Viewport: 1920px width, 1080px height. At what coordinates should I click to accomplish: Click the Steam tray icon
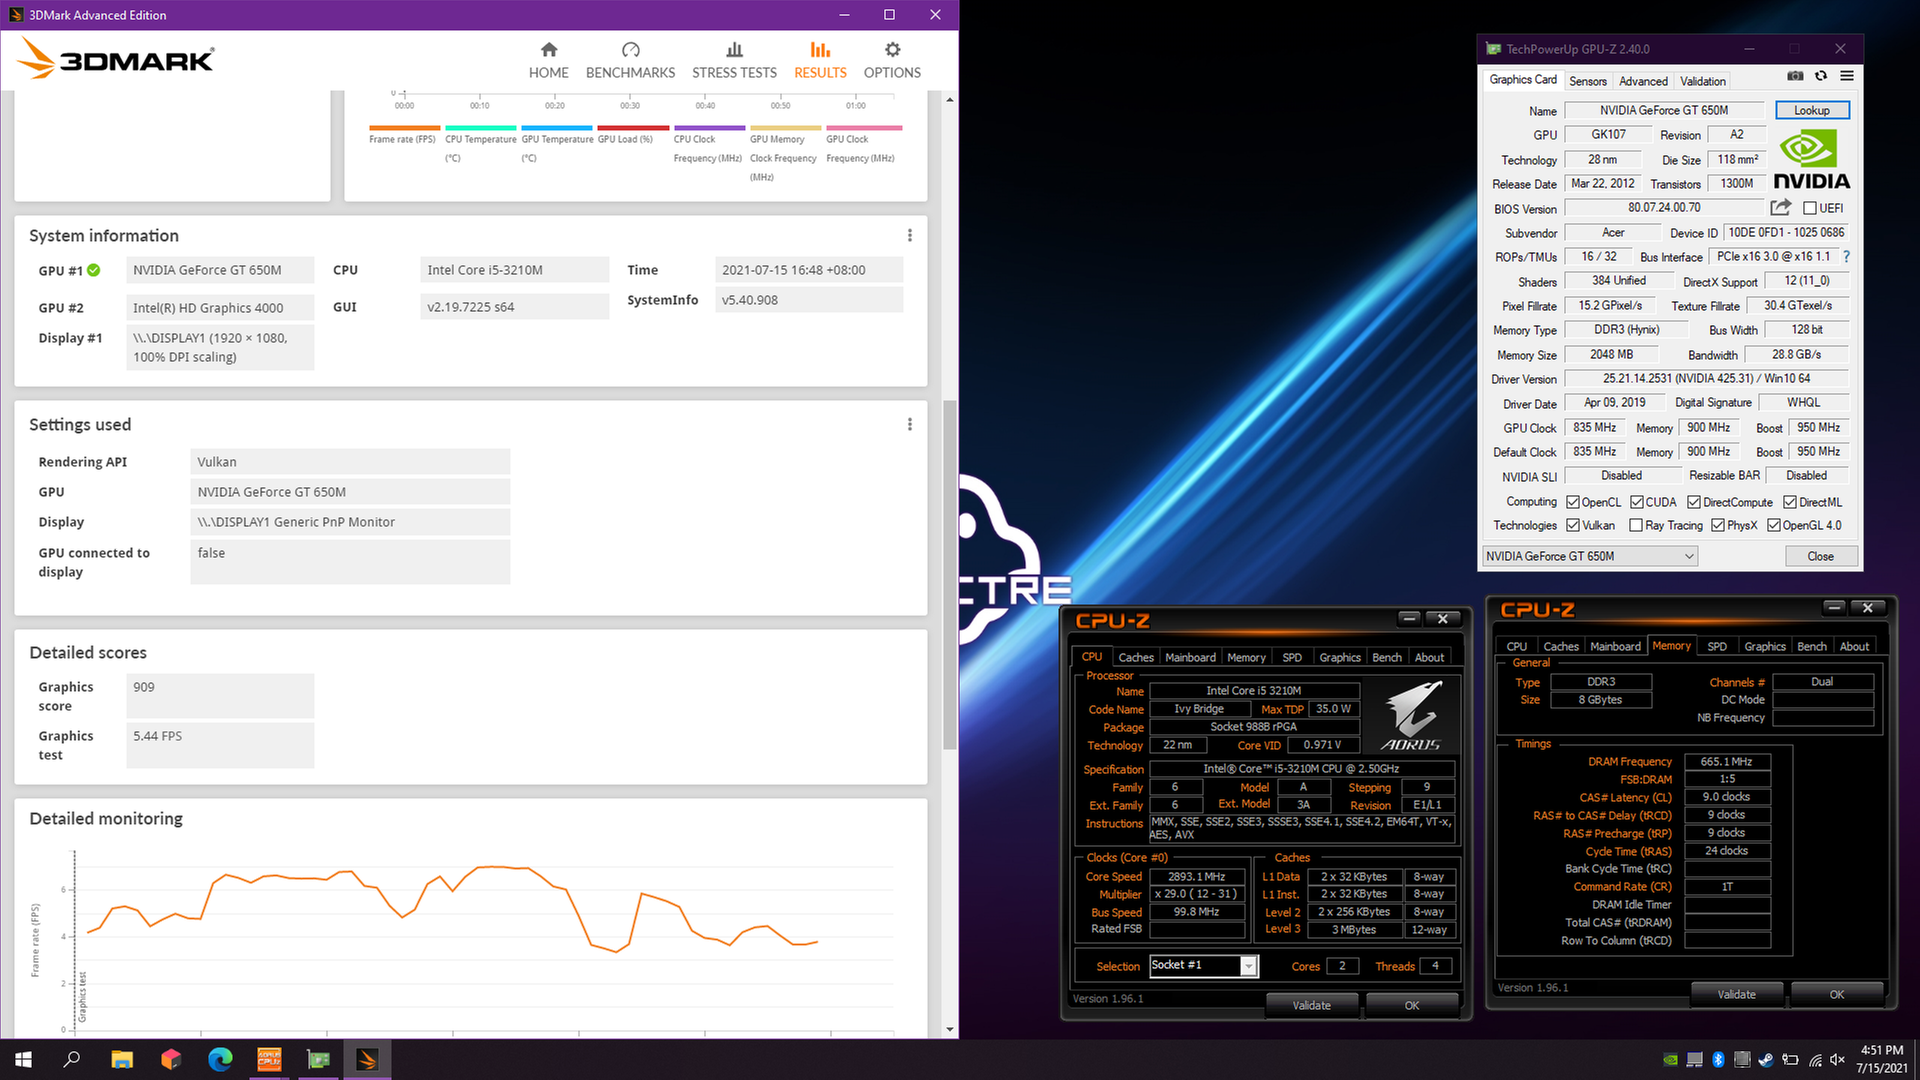click(x=1766, y=1060)
